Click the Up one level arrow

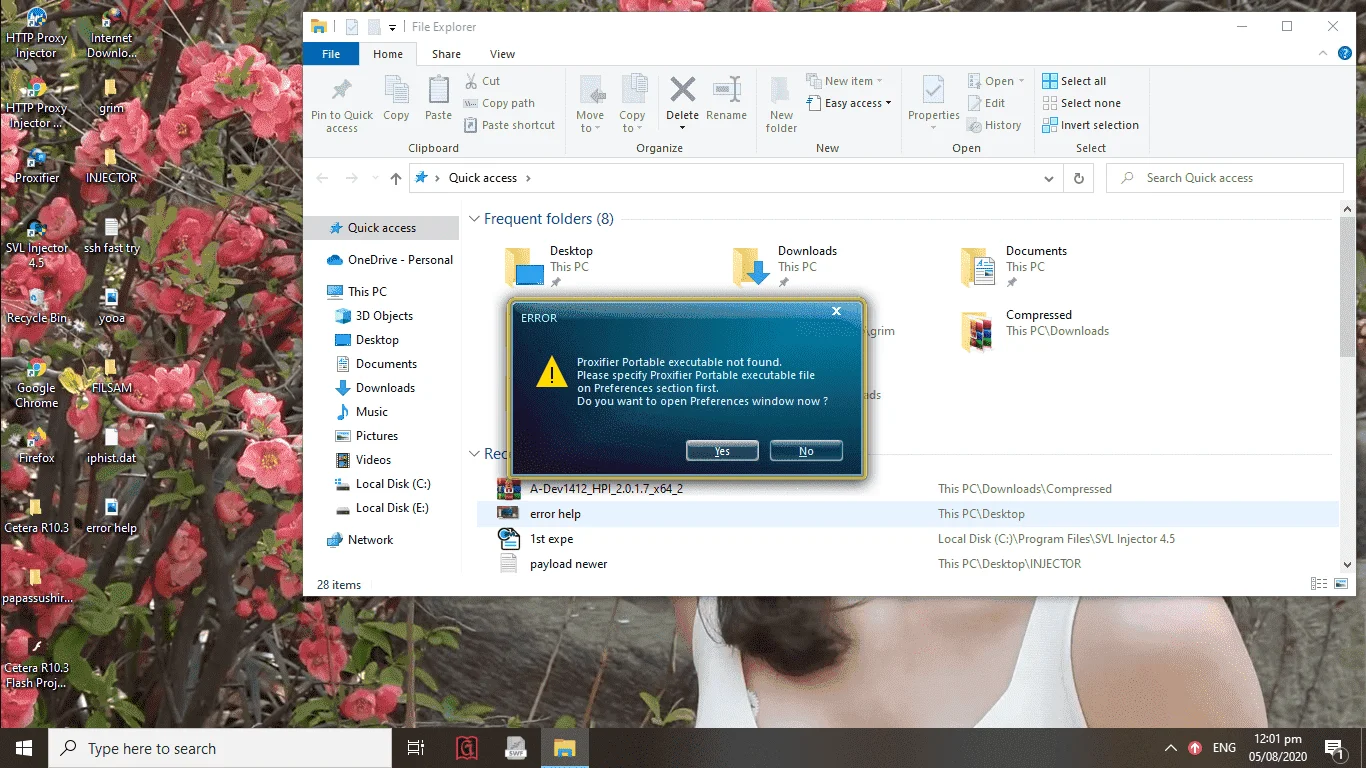coord(396,178)
